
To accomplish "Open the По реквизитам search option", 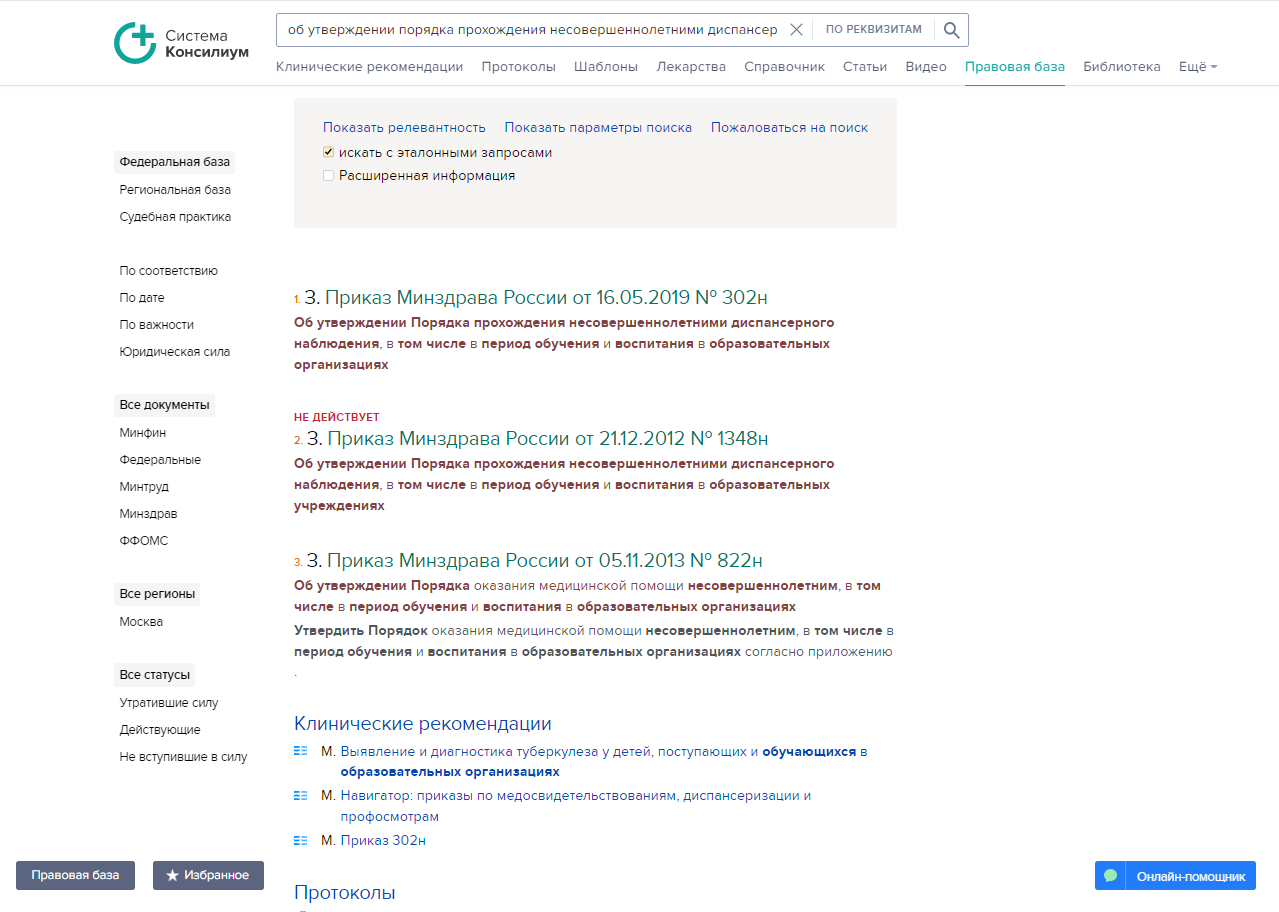I will point(873,30).
